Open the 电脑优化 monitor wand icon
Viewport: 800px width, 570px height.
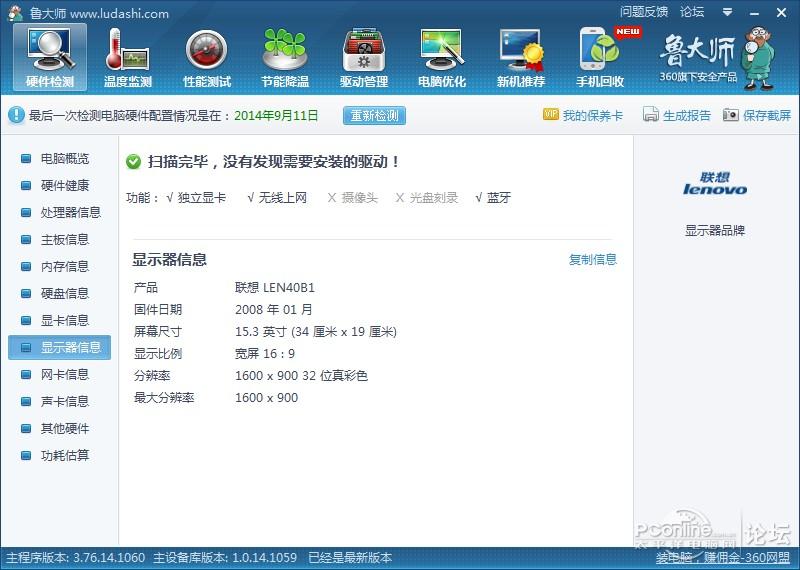(442, 57)
